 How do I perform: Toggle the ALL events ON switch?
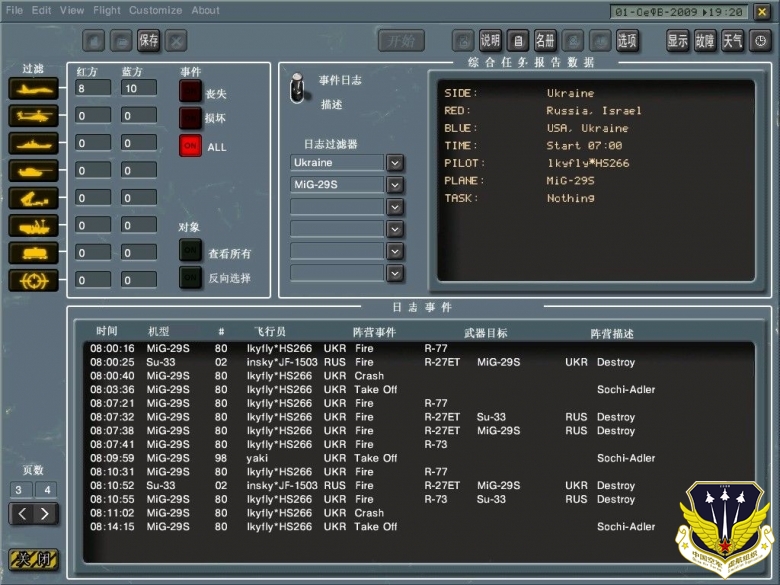coord(191,146)
